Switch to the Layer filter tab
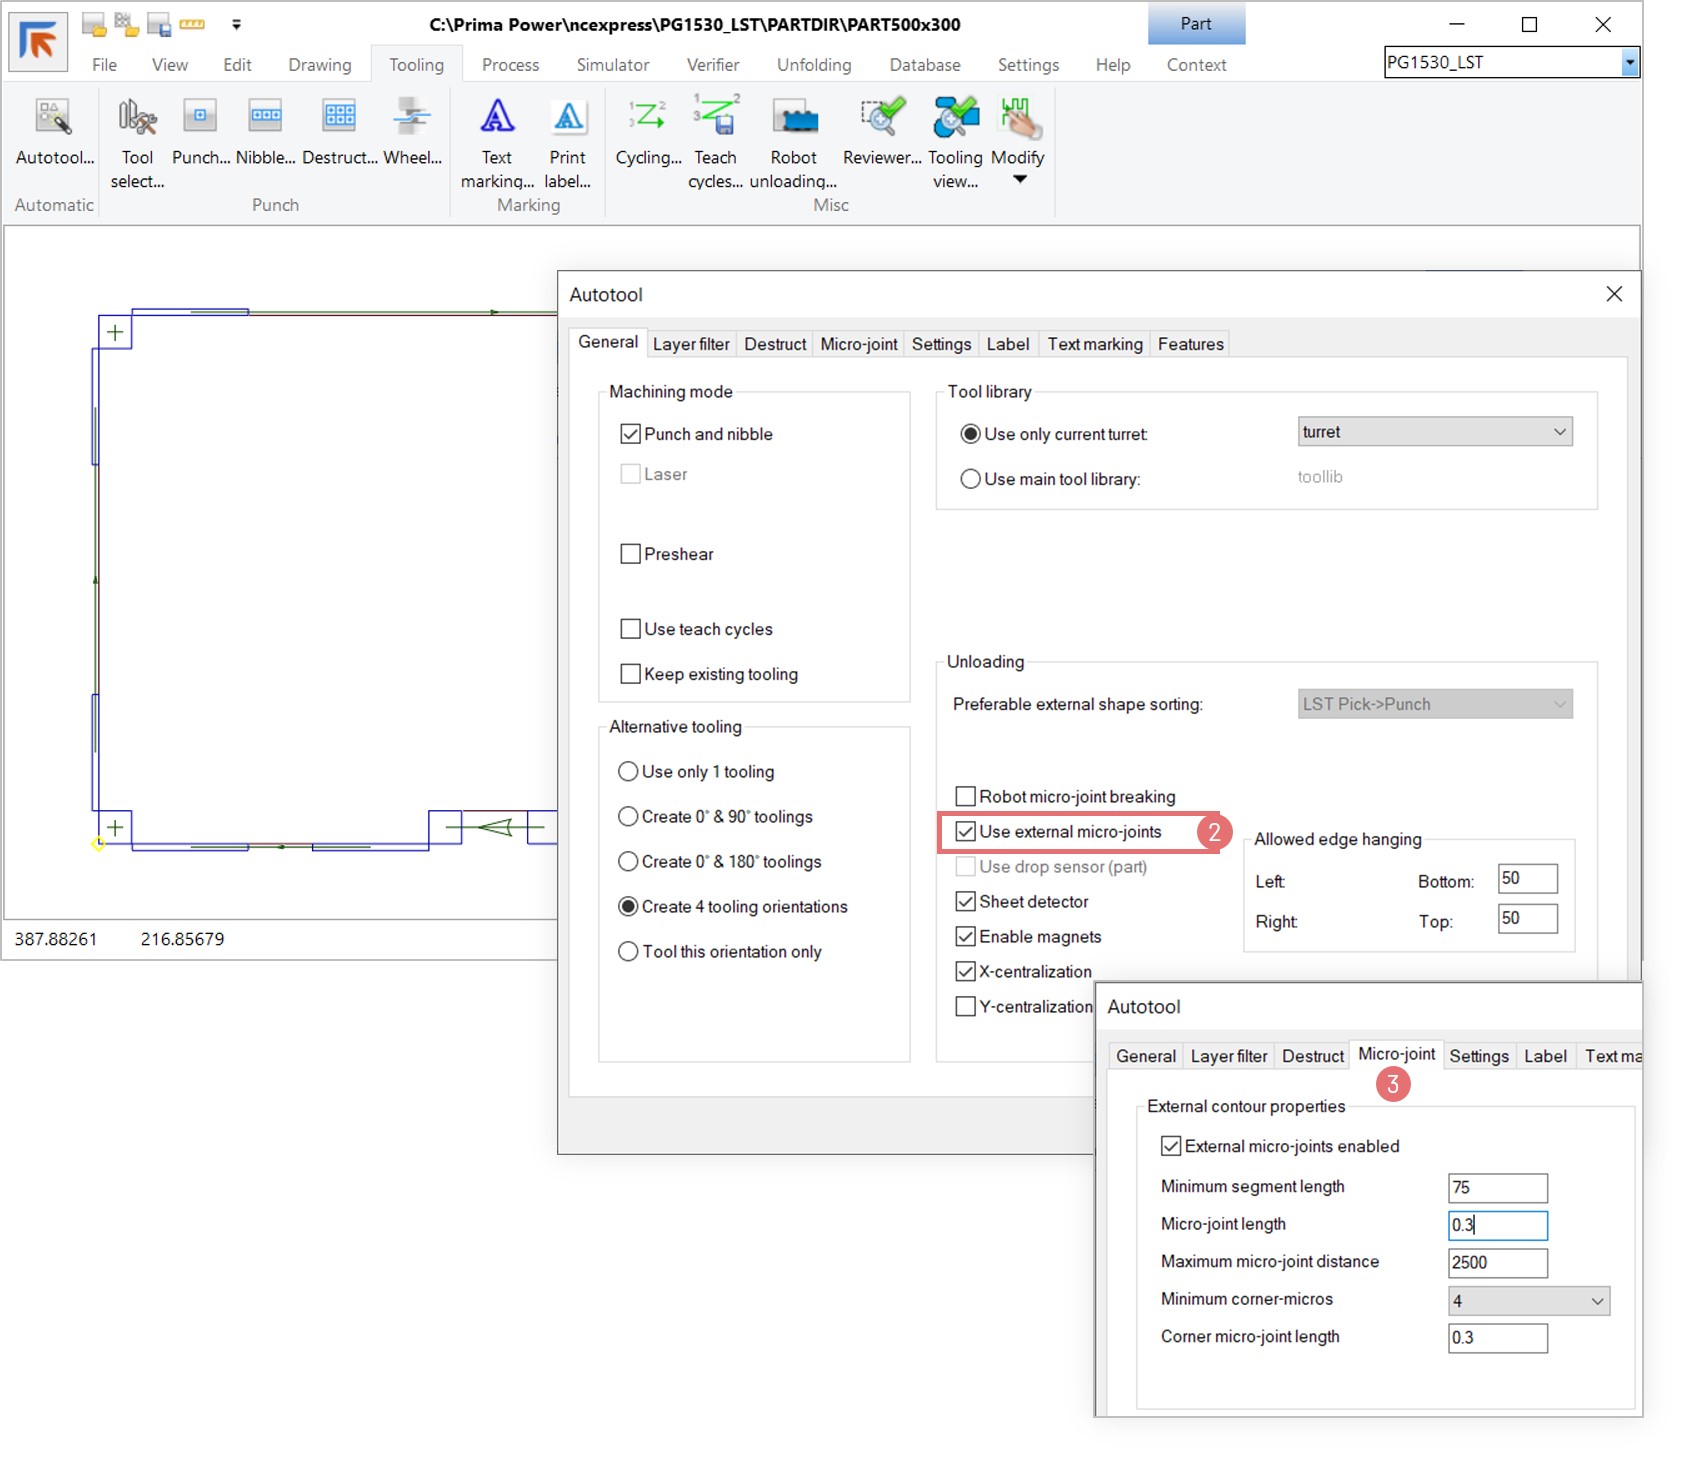This screenshot has height=1460, width=1686. [x=690, y=344]
